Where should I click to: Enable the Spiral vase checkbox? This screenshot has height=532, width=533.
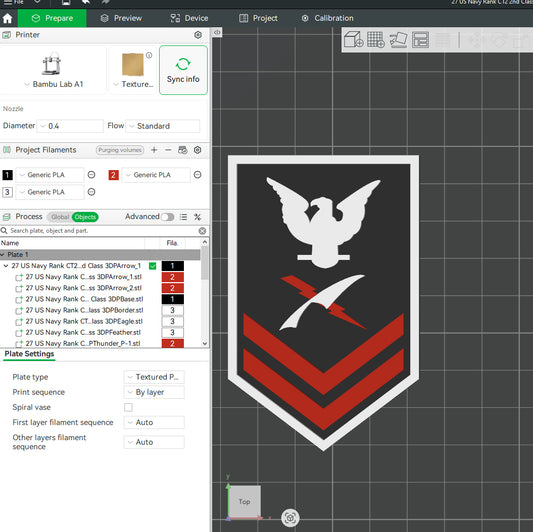pyautogui.click(x=128, y=407)
